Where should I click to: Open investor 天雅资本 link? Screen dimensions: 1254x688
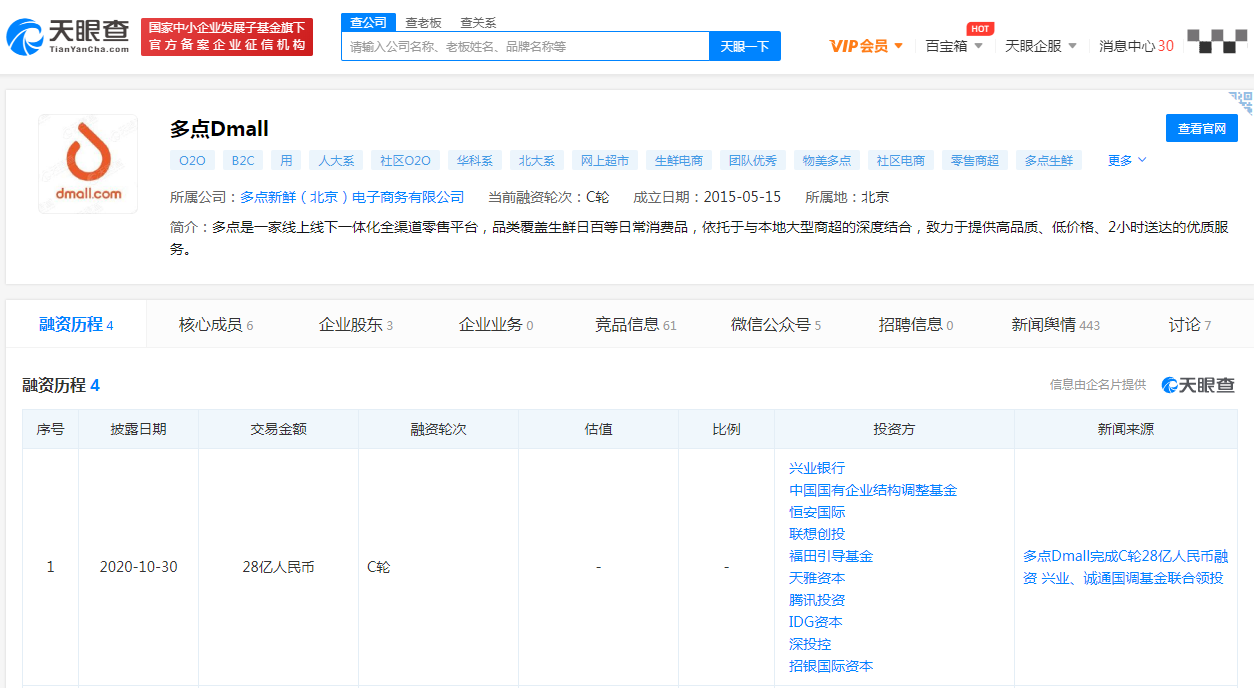817,578
